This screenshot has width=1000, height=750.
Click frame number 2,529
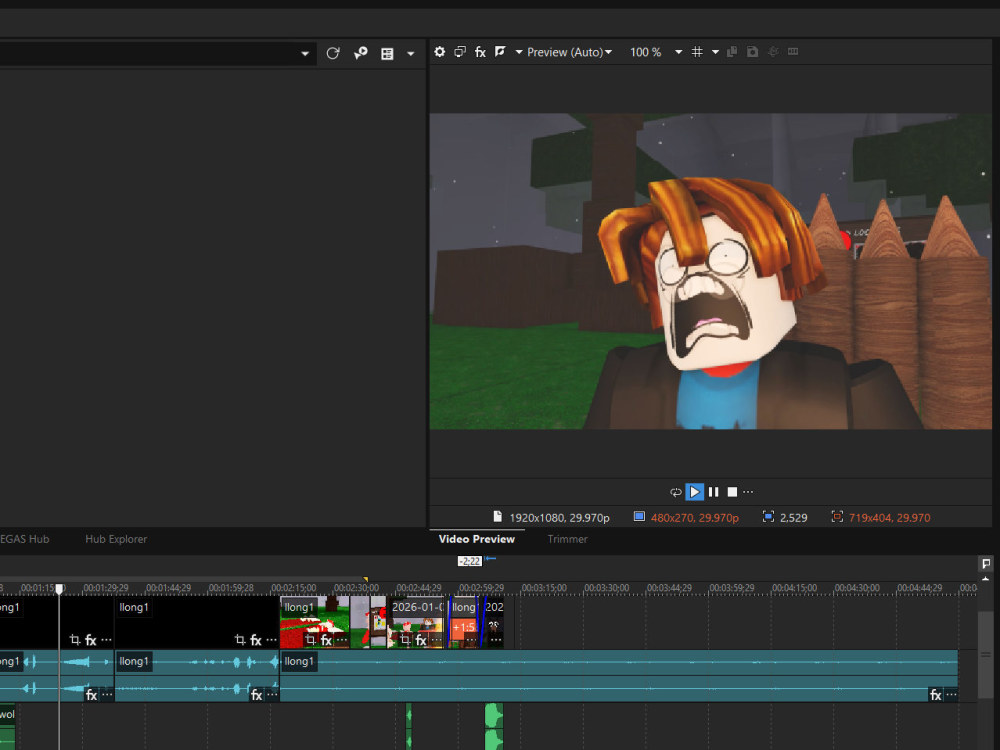tap(793, 518)
